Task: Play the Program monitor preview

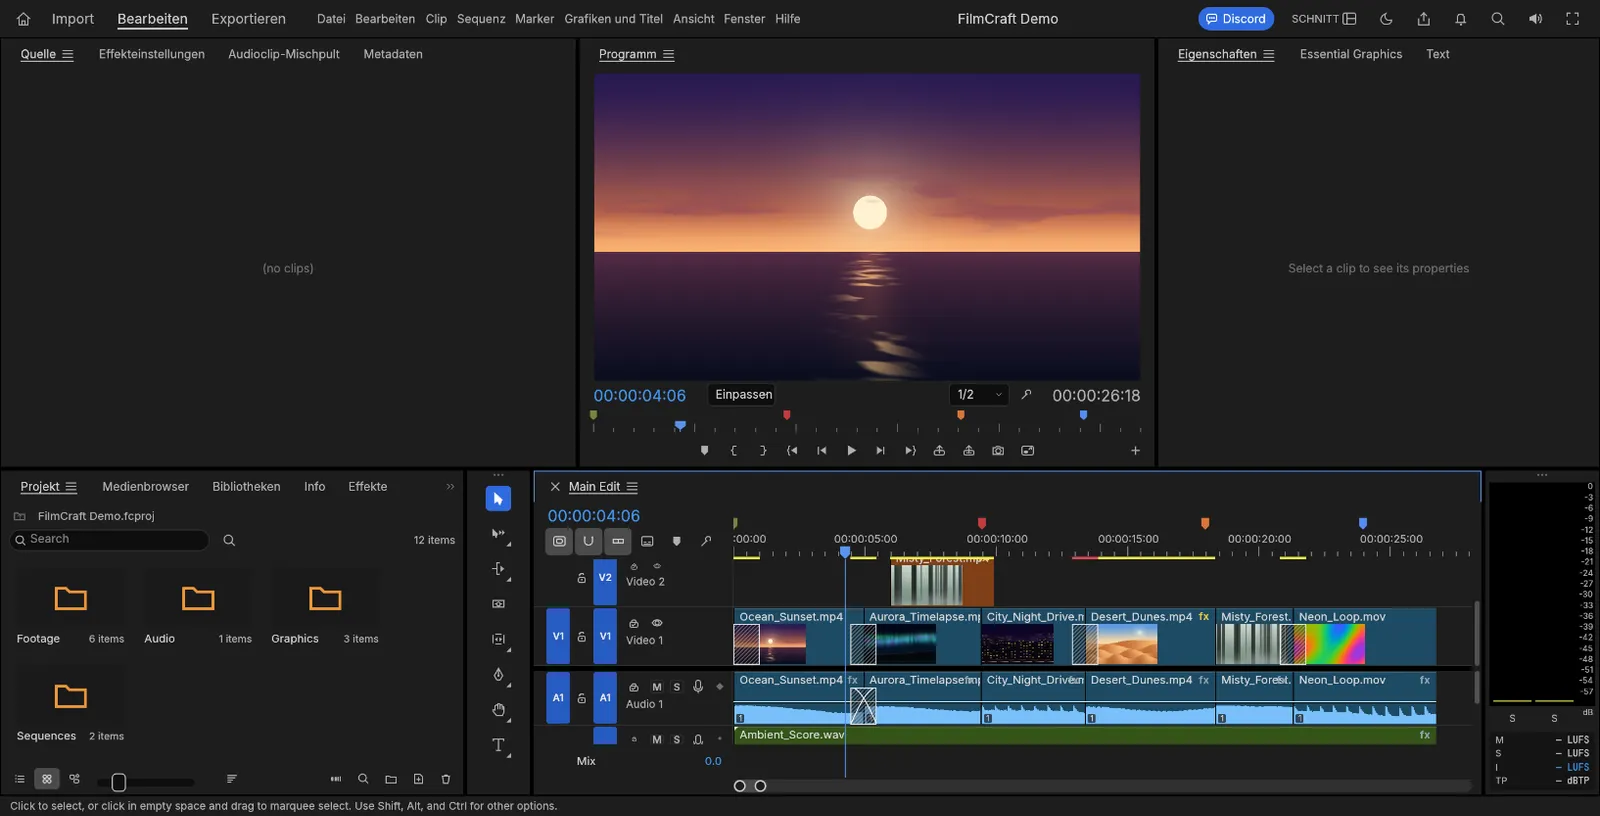Action: pos(851,451)
